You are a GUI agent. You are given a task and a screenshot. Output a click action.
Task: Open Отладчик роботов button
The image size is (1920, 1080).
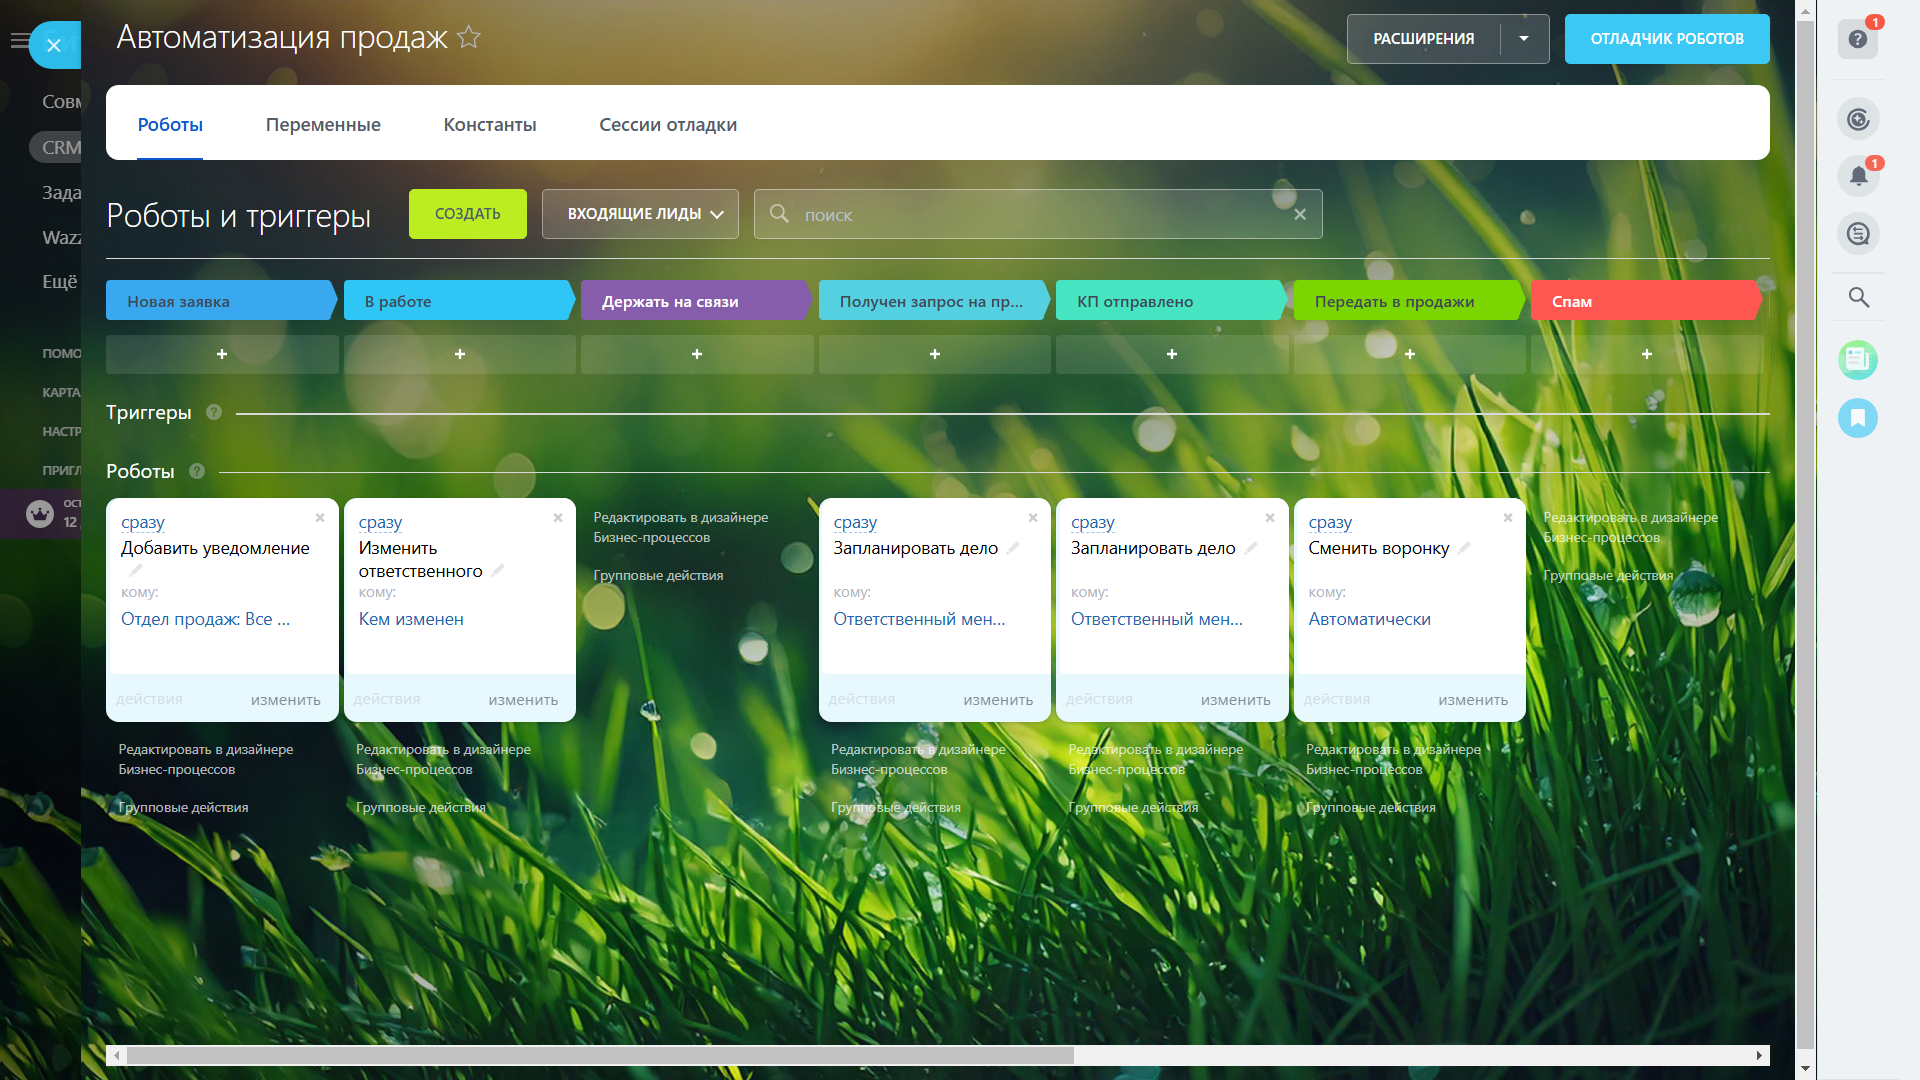click(1666, 39)
